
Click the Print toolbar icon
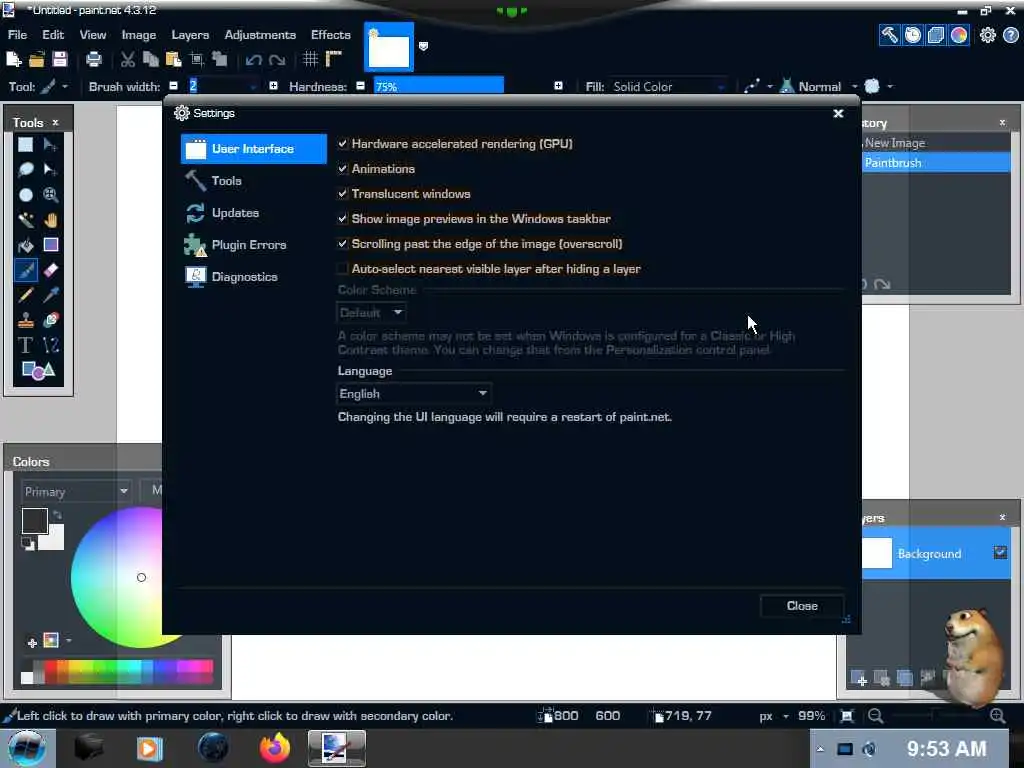click(94, 59)
